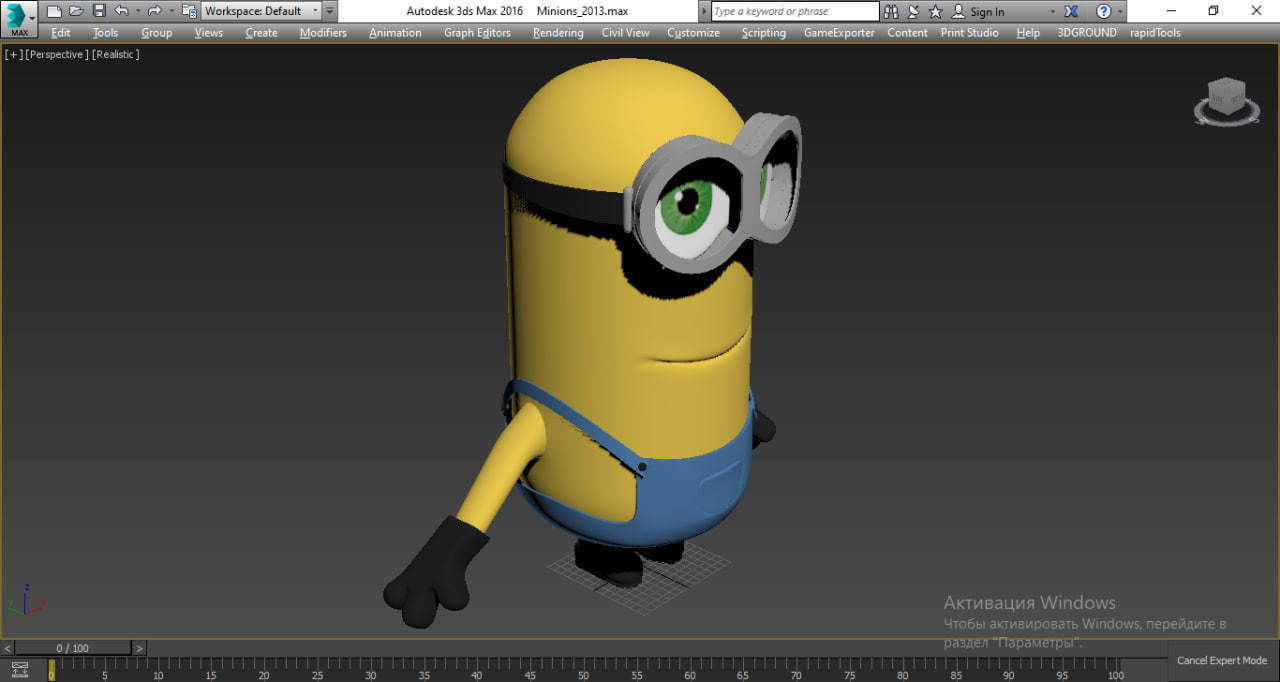Open the Tools menu
The width and height of the screenshot is (1280, 682).
pos(105,32)
